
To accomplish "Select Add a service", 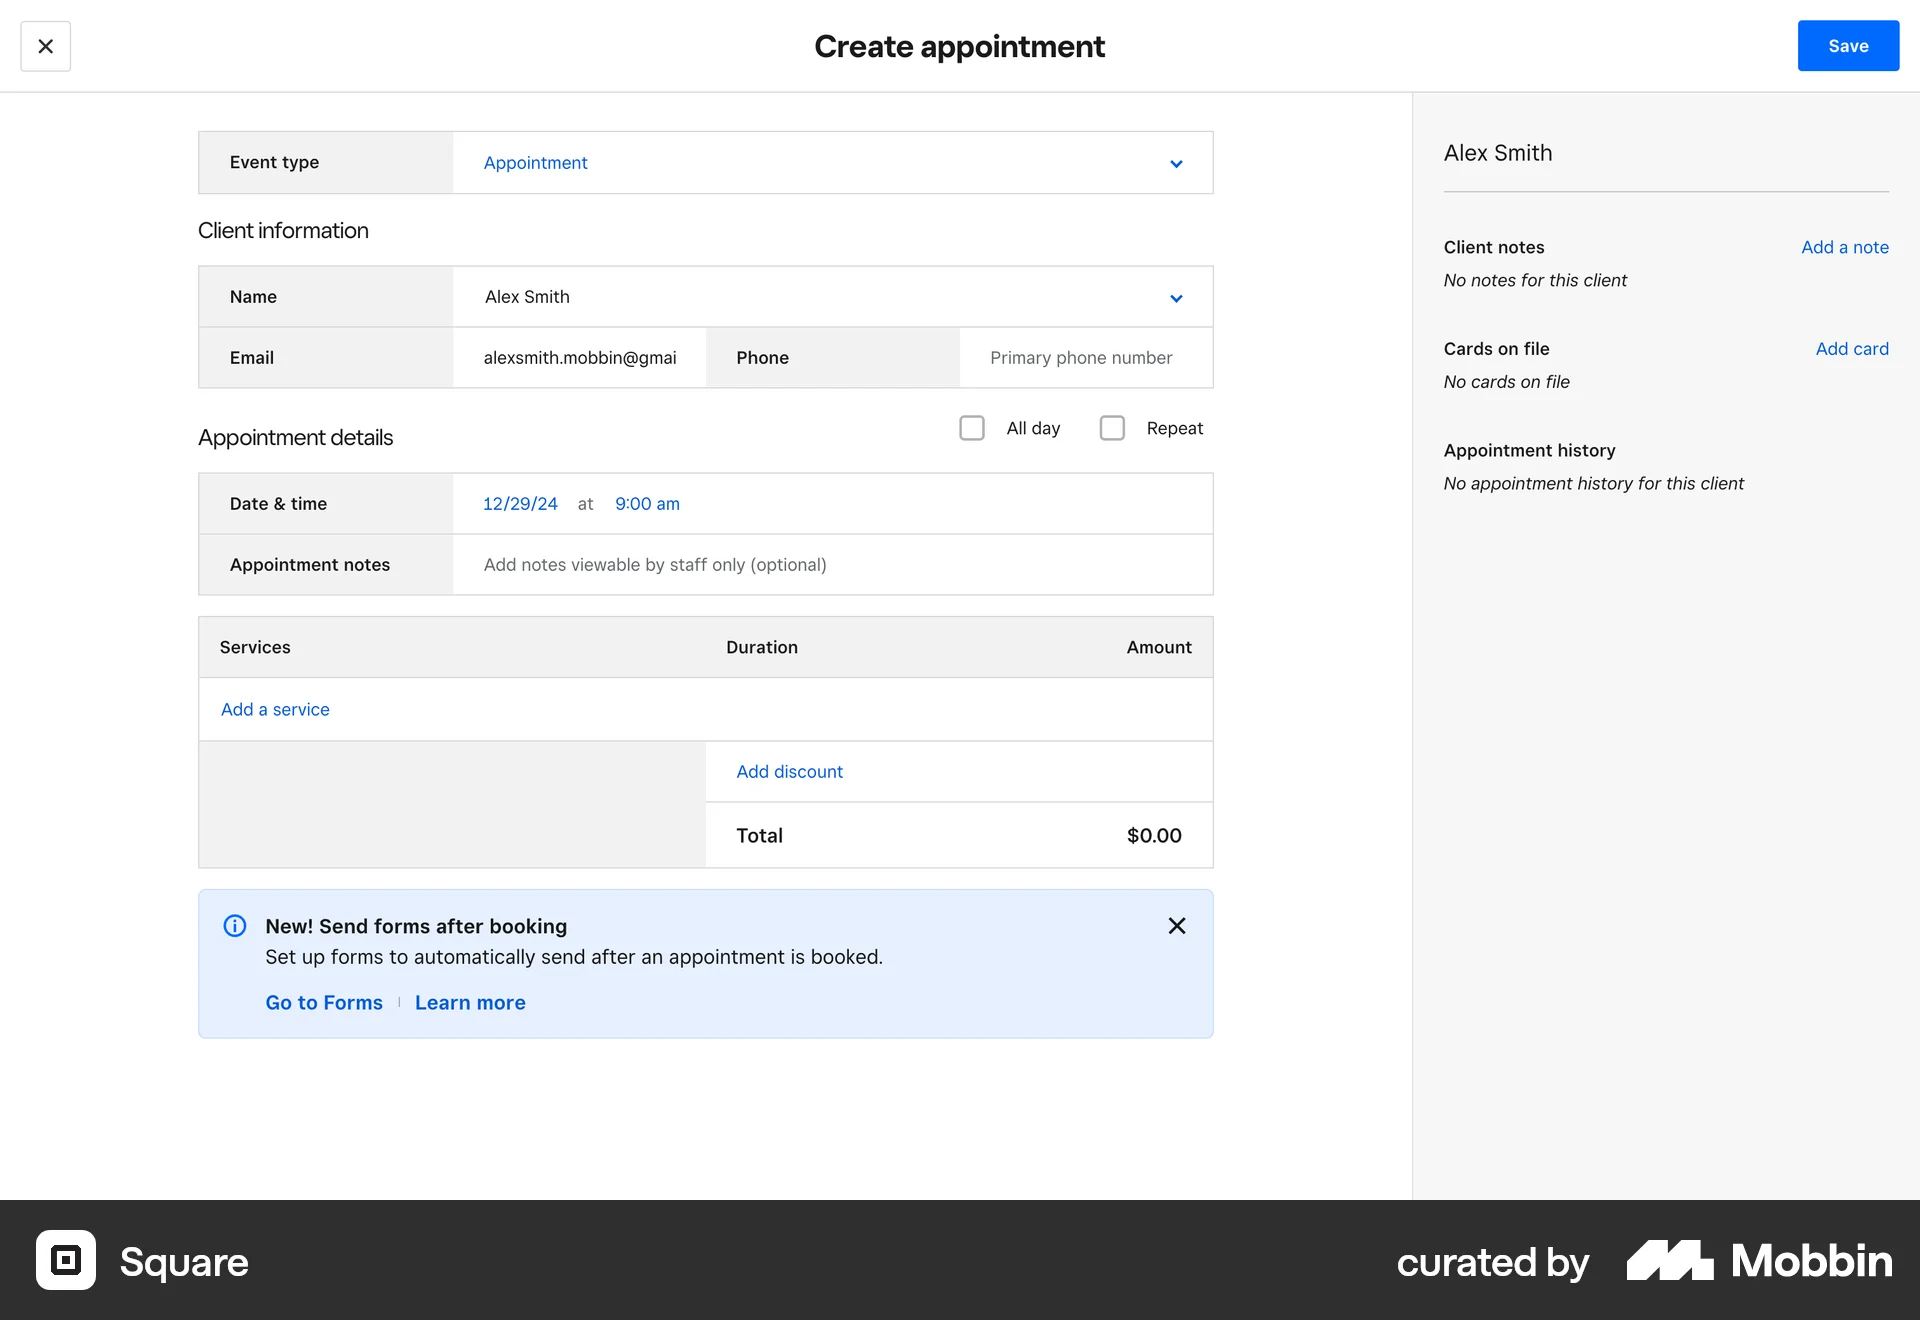I will pyautogui.click(x=274, y=709).
